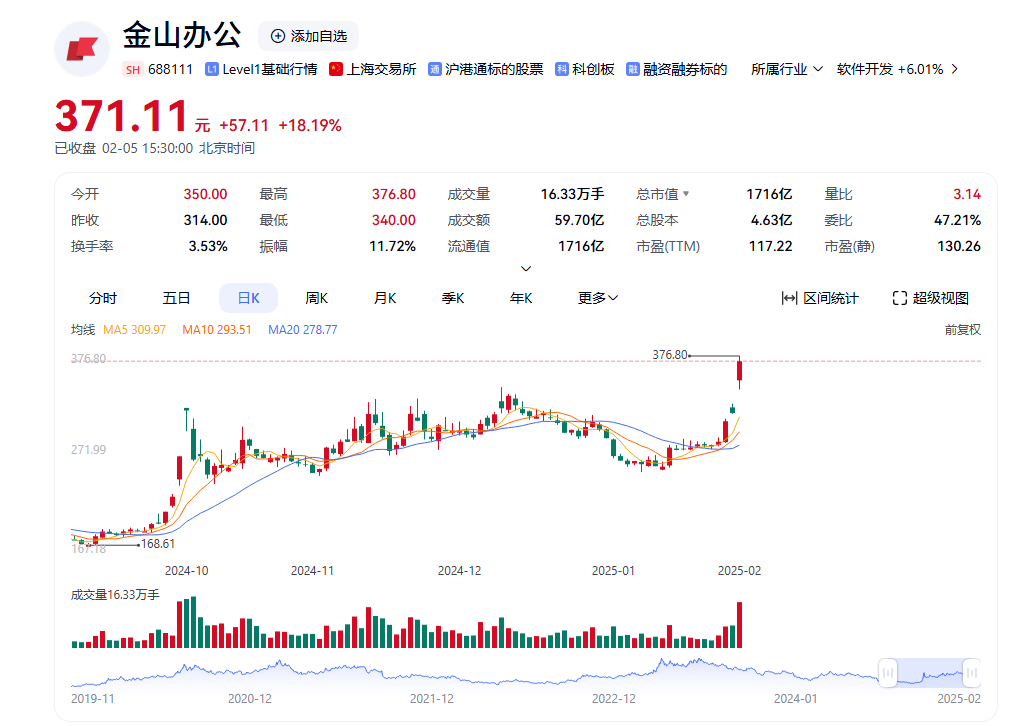The height and width of the screenshot is (726, 1009).
Task: Open the 总市值 dropdown triangle
Action: tap(686, 194)
